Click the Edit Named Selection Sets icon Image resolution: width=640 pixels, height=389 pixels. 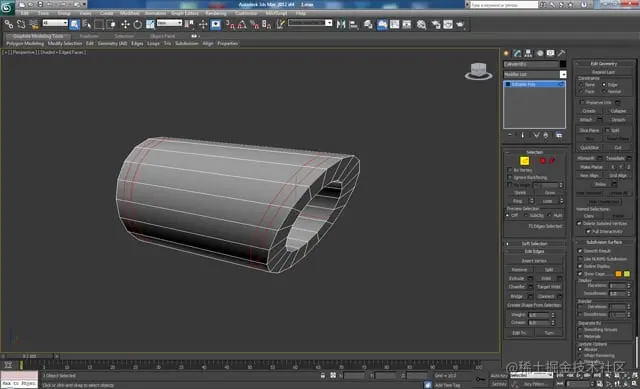click(x=280, y=24)
